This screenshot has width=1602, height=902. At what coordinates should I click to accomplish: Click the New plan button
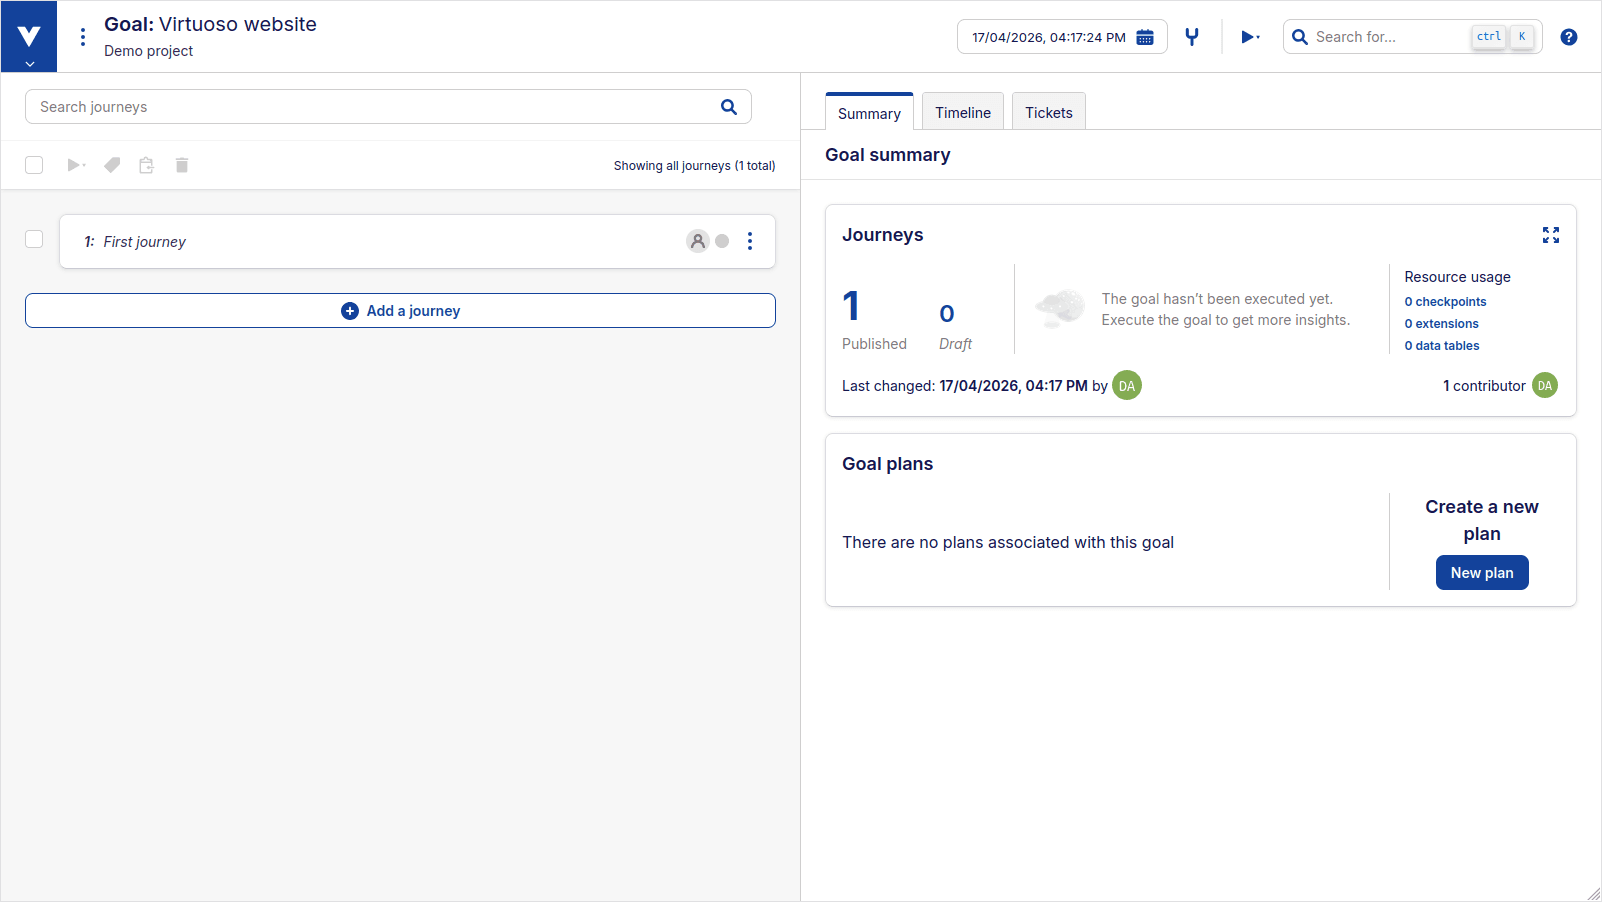point(1481,573)
